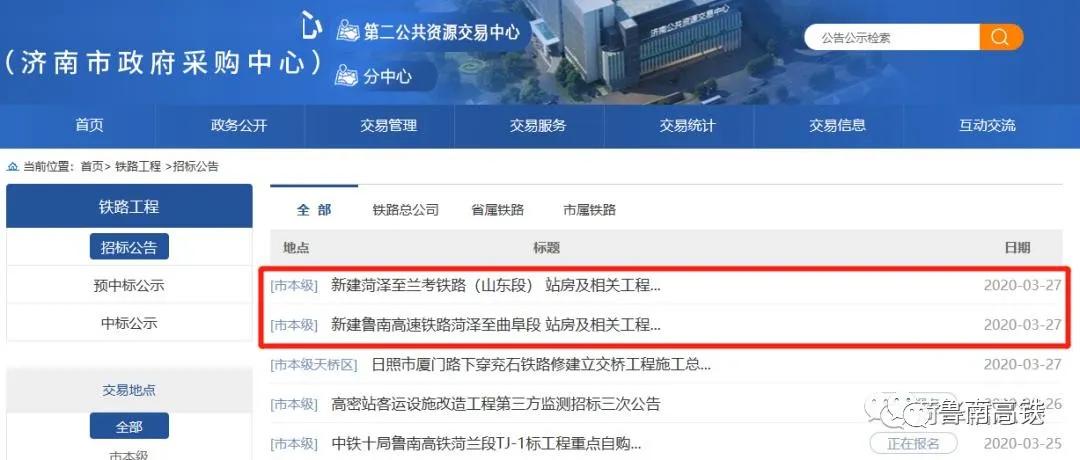Open the 交易信息 navigation menu item

[x=838, y=125]
